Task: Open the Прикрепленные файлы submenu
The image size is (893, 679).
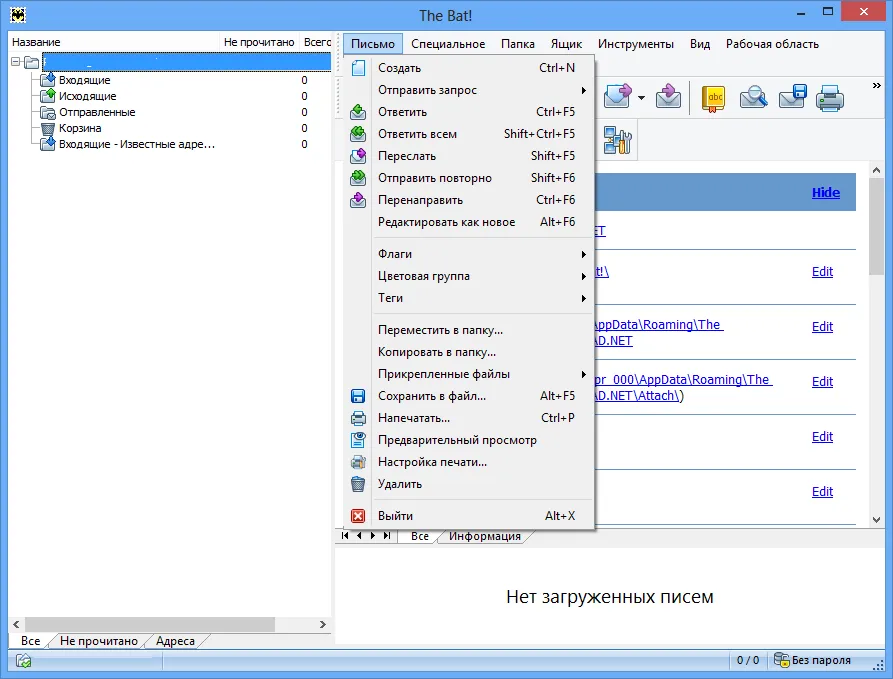Action: click(469, 374)
